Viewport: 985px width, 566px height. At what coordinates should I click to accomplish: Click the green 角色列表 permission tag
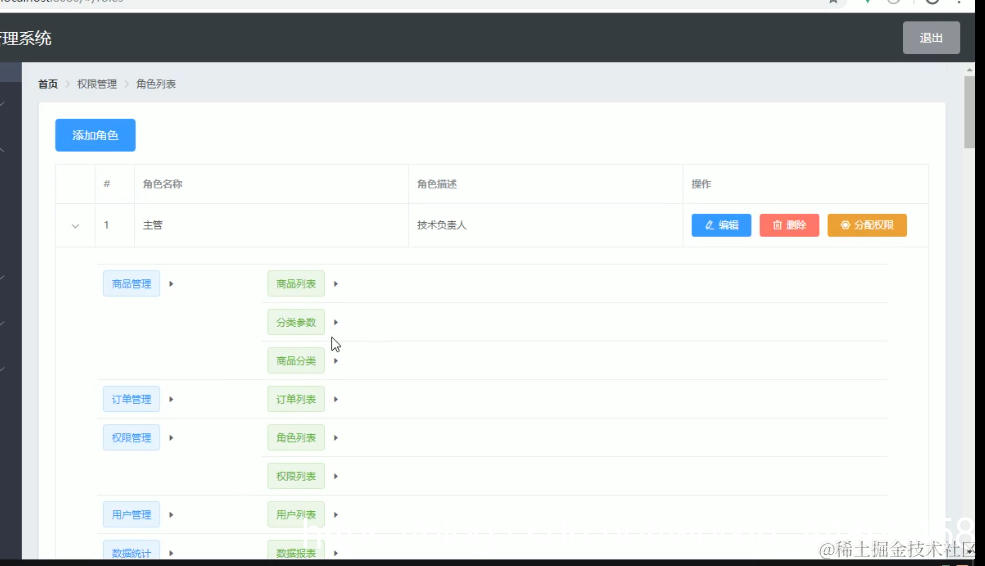(x=296, y=438)
